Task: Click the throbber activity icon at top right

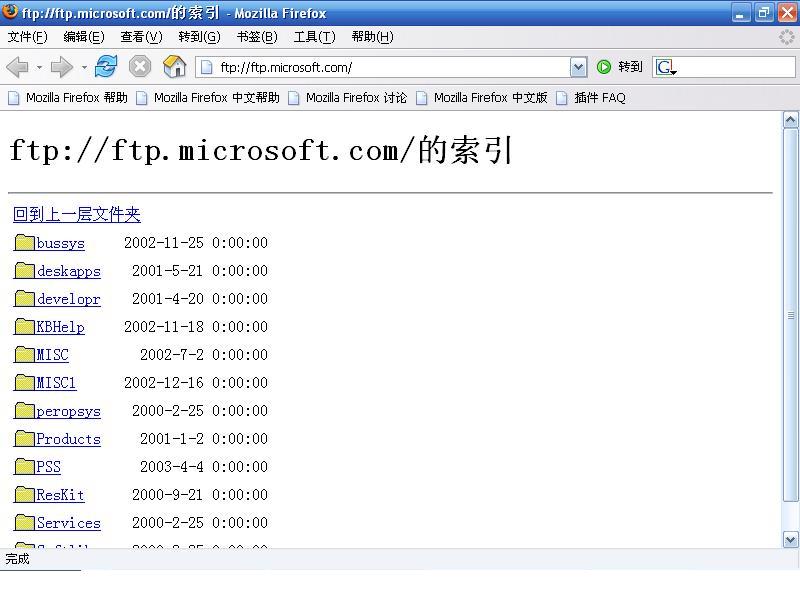Action: 787,37
